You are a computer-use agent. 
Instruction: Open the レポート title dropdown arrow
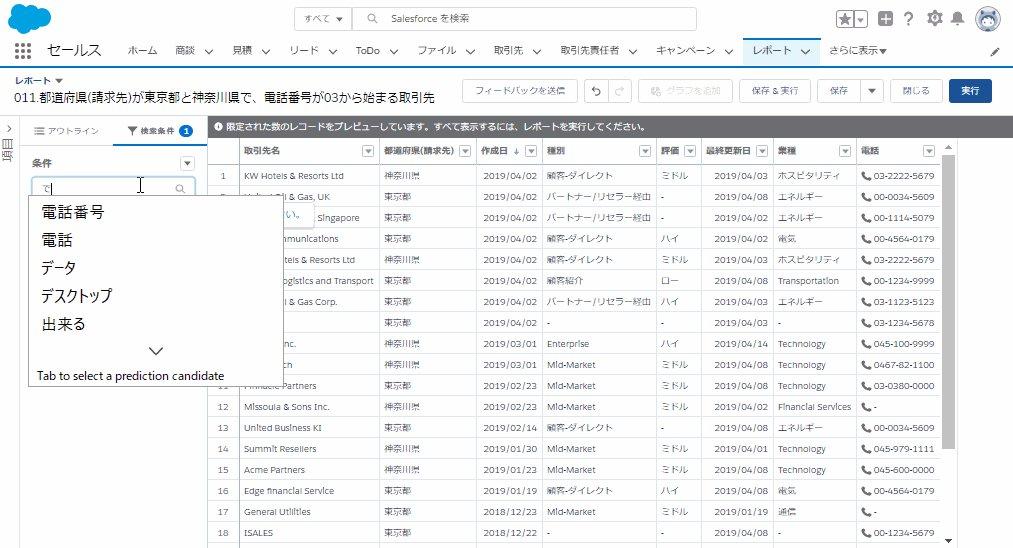pyautogui.click(x=59, y=81)
